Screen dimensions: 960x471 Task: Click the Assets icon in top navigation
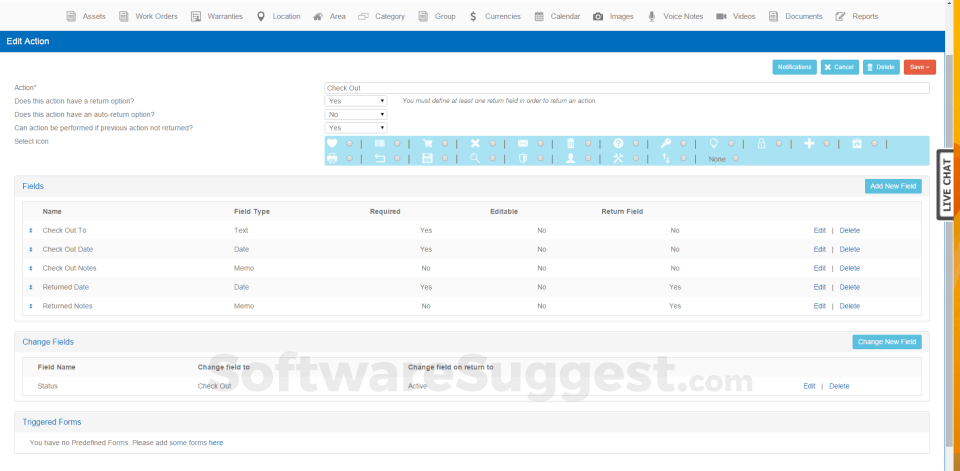[71, 17]
